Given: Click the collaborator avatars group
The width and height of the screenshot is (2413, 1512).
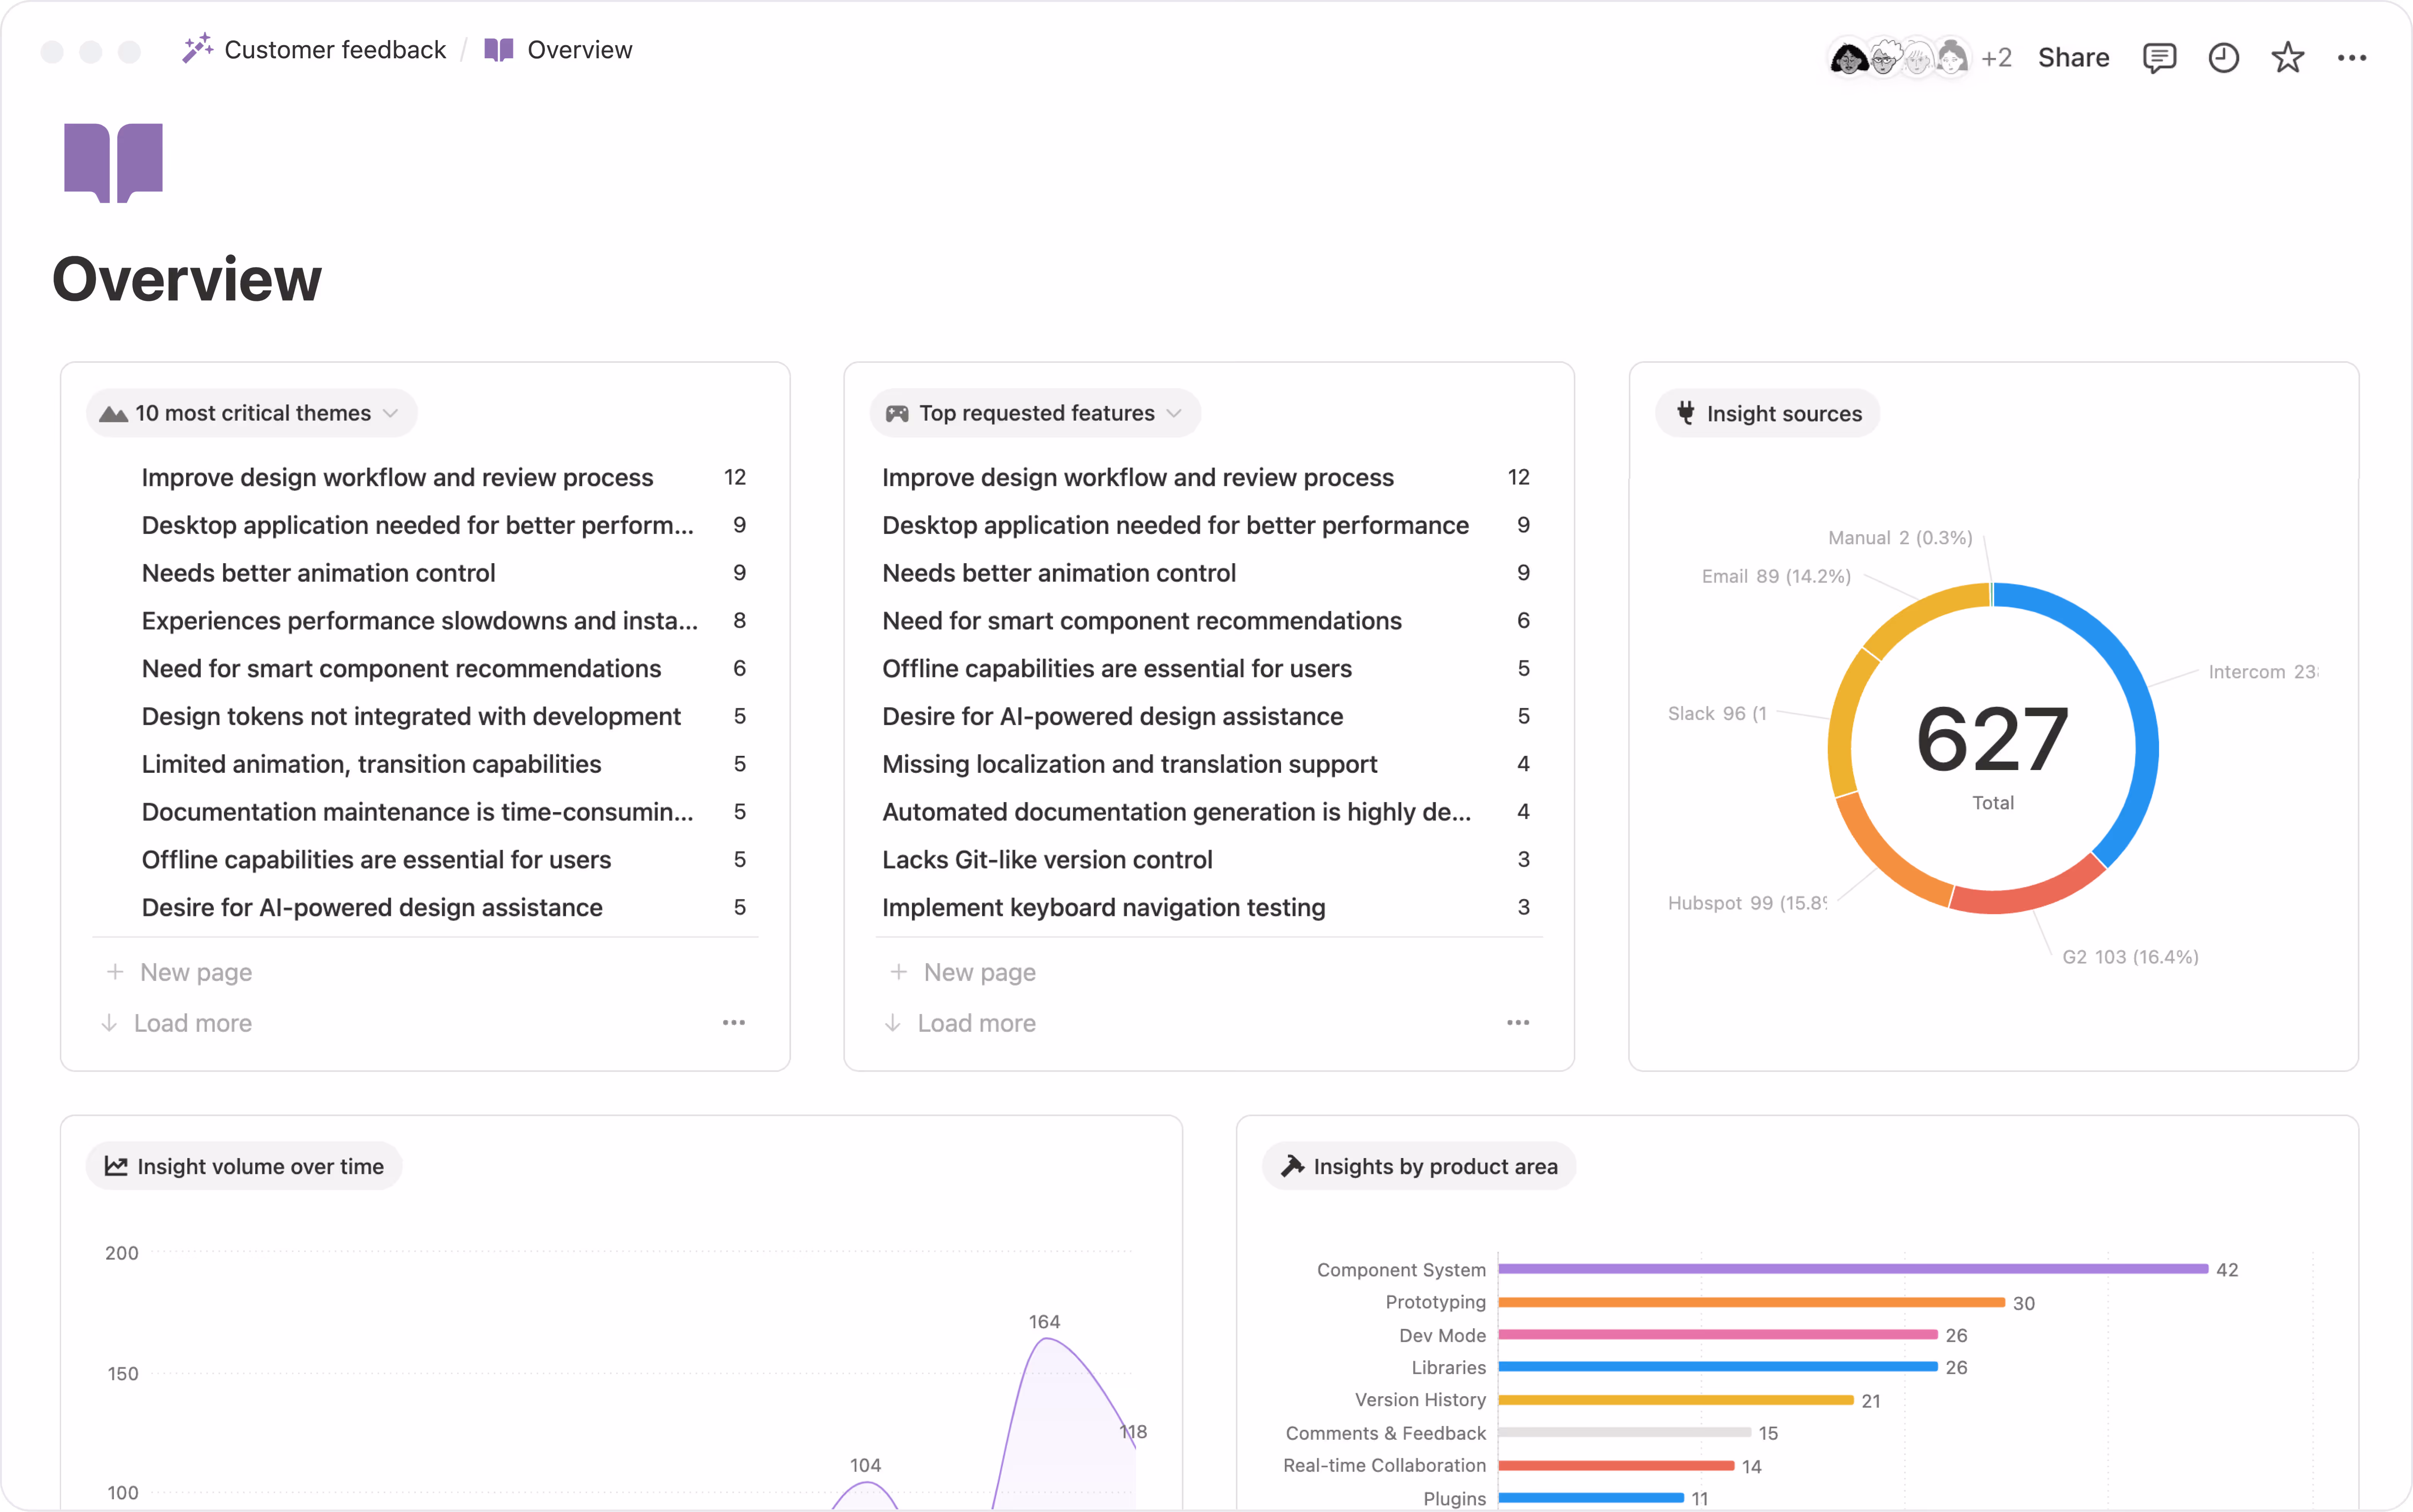Looking at the screenshot, I should 1898,58.
